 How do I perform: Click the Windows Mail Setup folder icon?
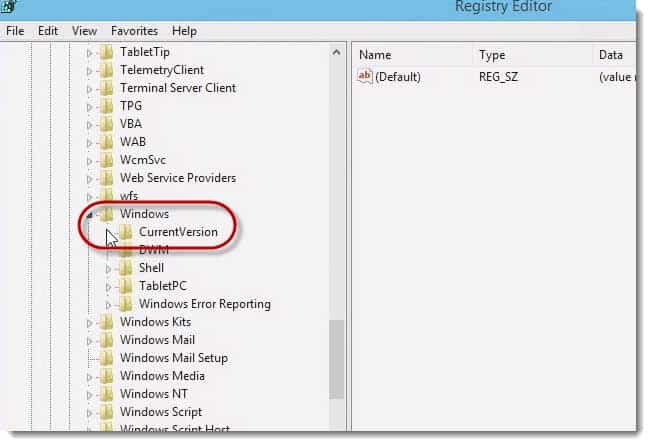[107, 358]
